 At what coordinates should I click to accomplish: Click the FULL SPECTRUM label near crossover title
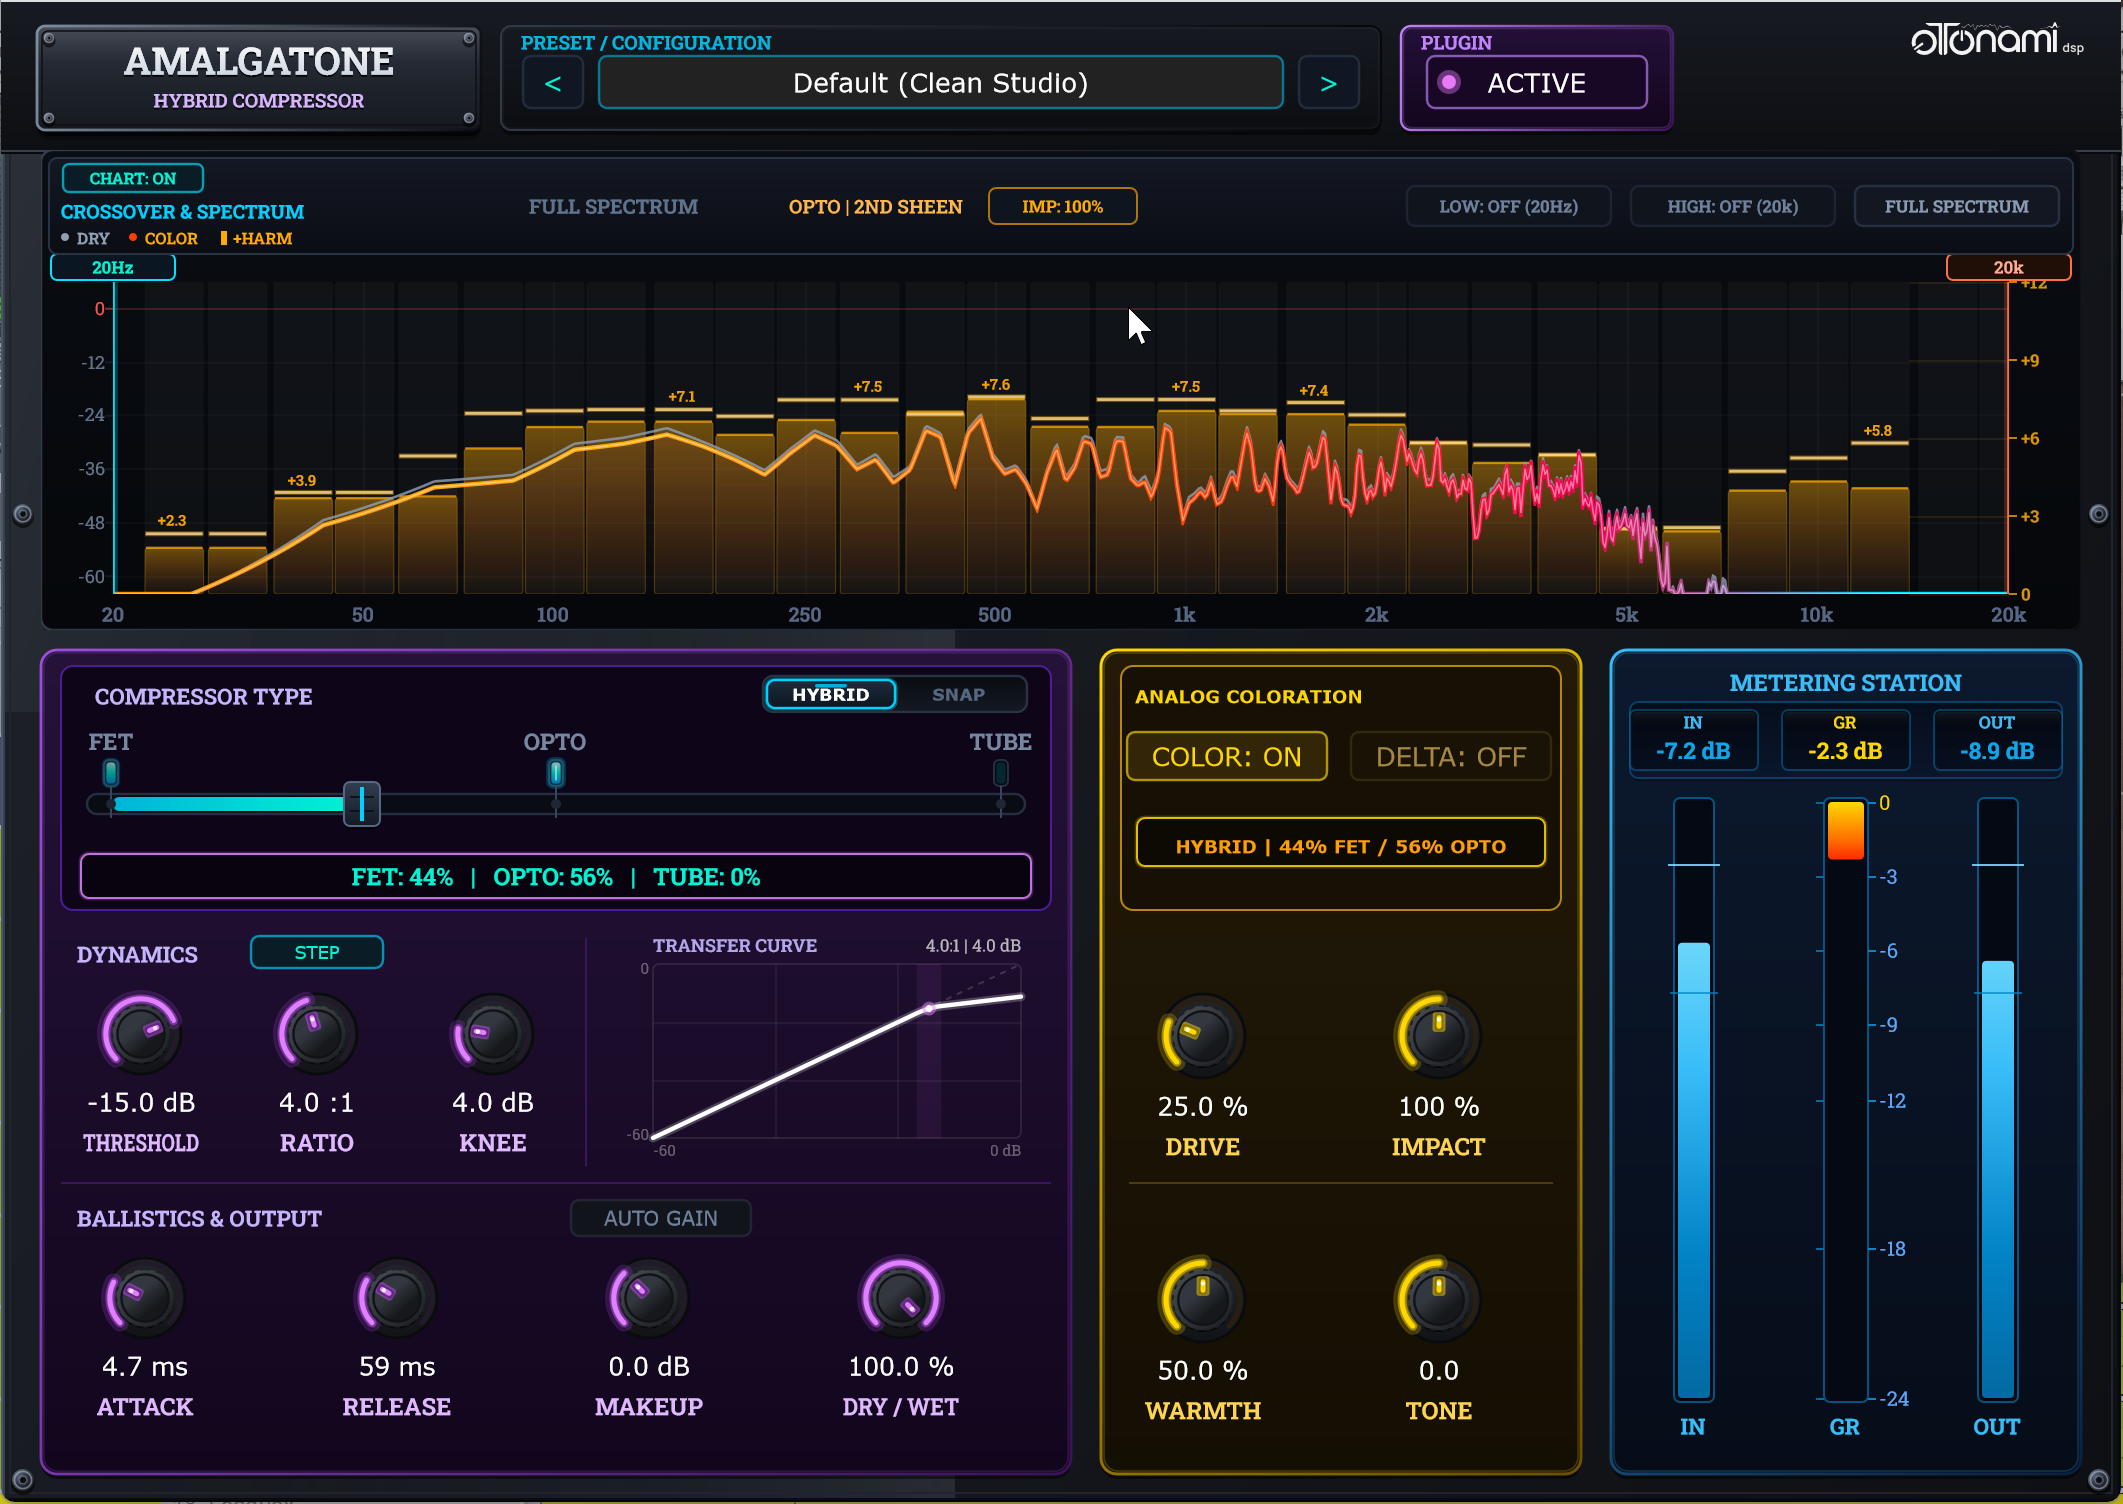pyautogui.click(x=613, y=206)
